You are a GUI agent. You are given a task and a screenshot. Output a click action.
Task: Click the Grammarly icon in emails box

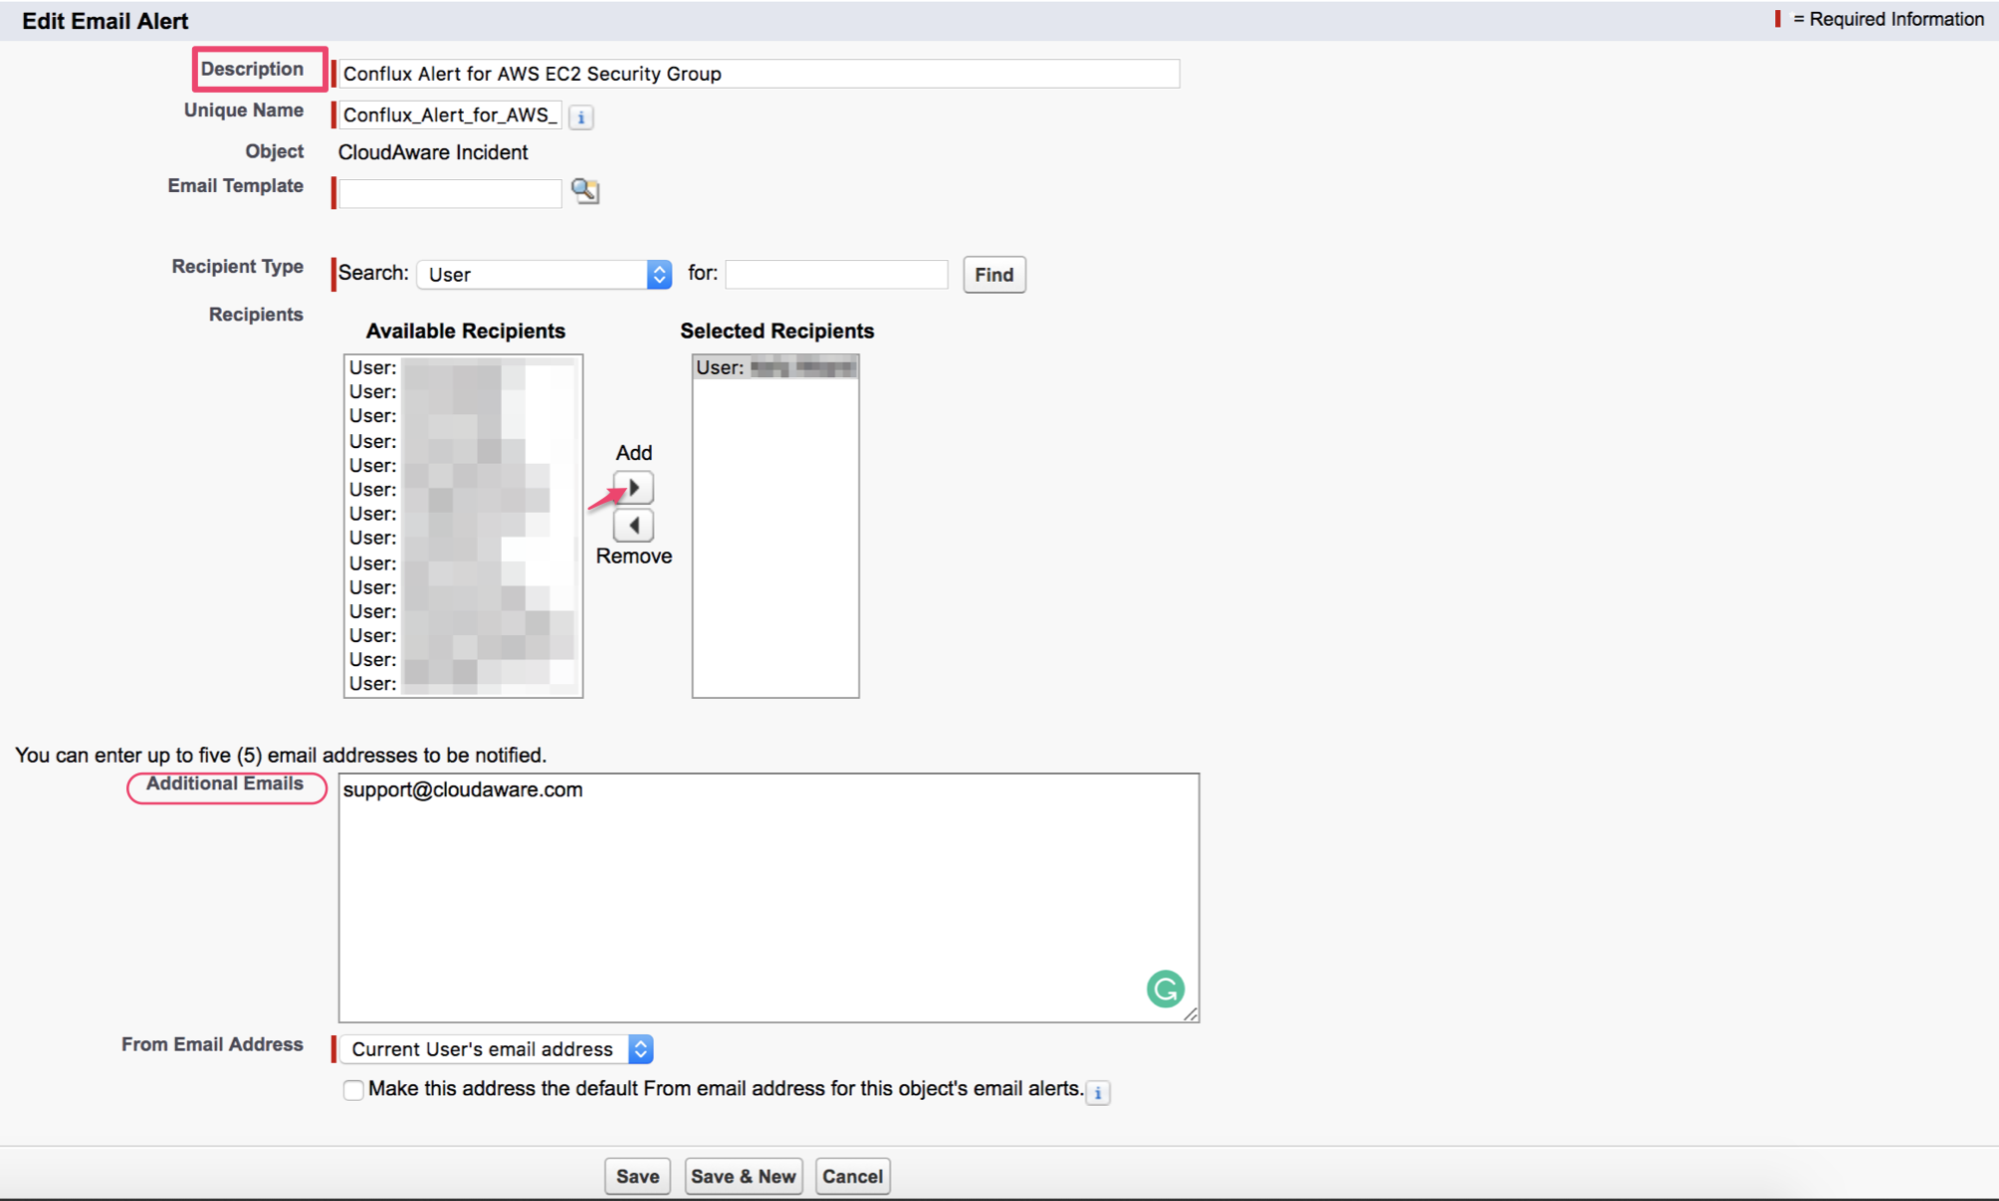point(1165,989)
